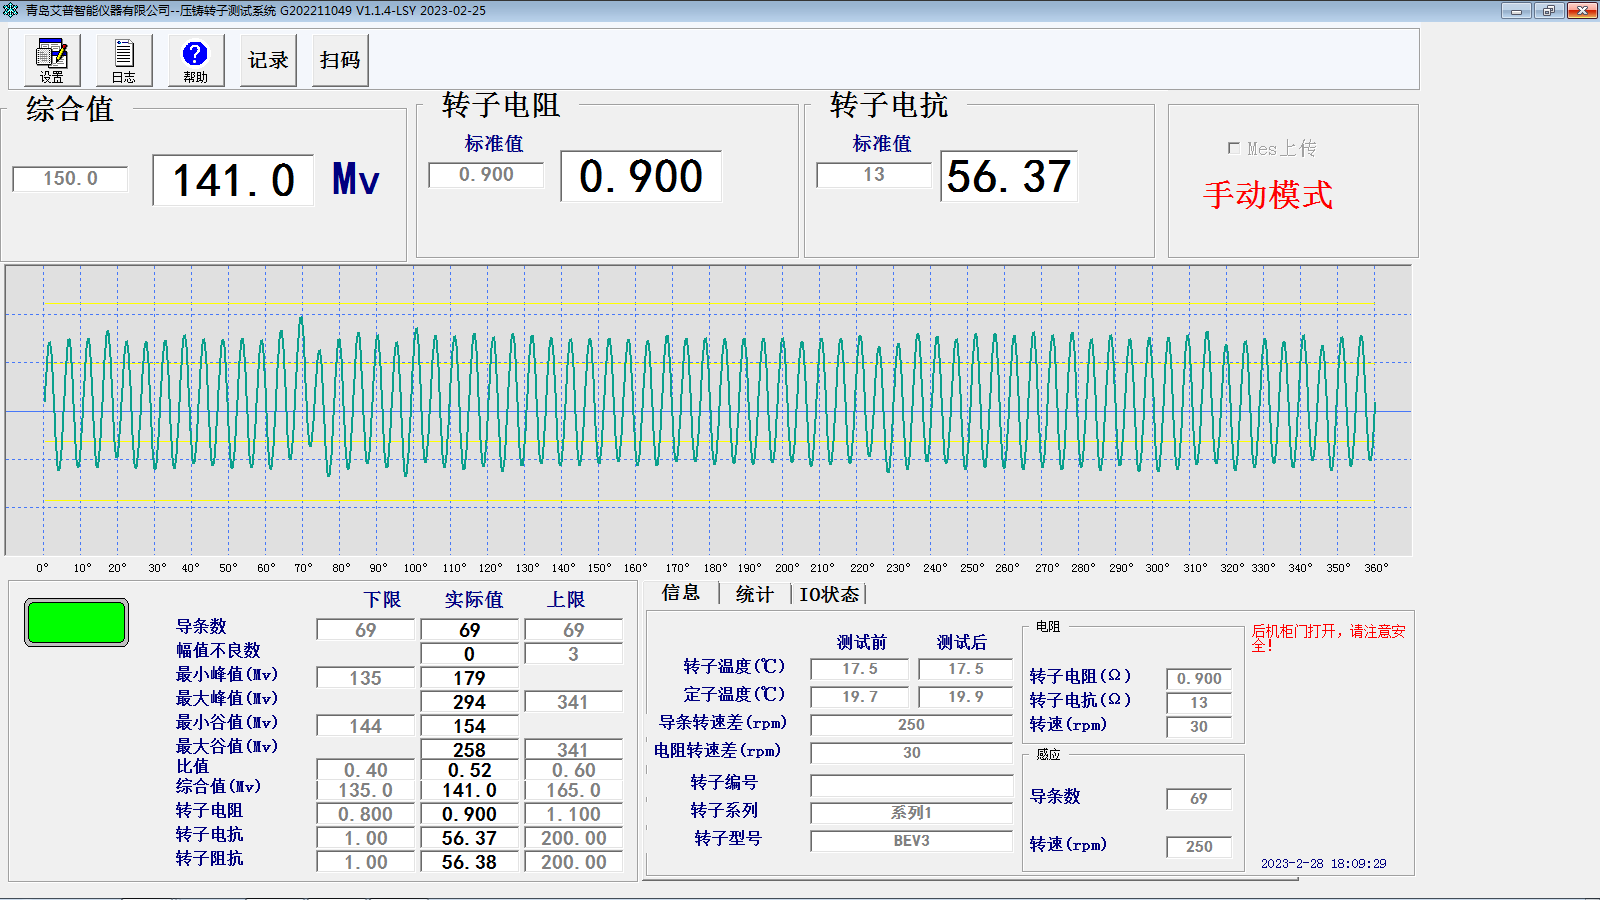Click the 综合值 reference field showing 150.0
This screenshot has height=900, width=1600.
coord(69,179)
